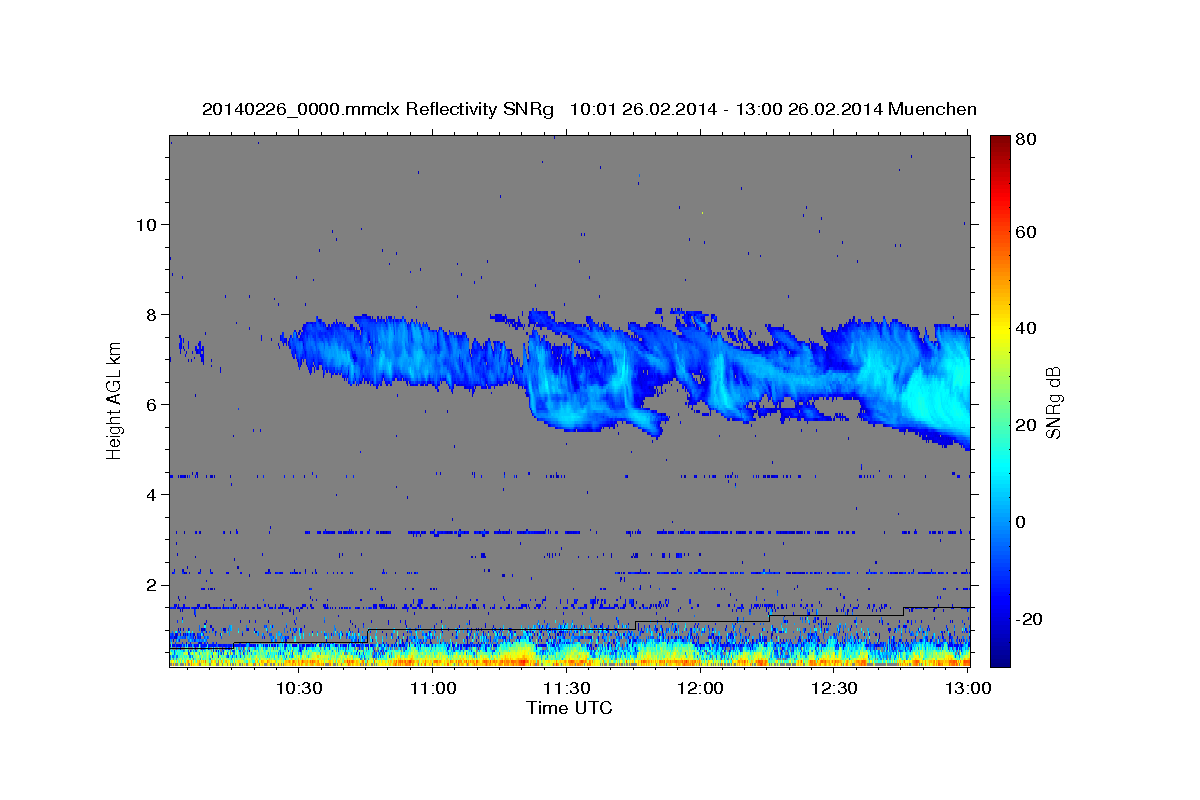The width and height of the screenshot is (1200, 800).
Task: Click the colorbar value 80
Action: coord(1025,140)
